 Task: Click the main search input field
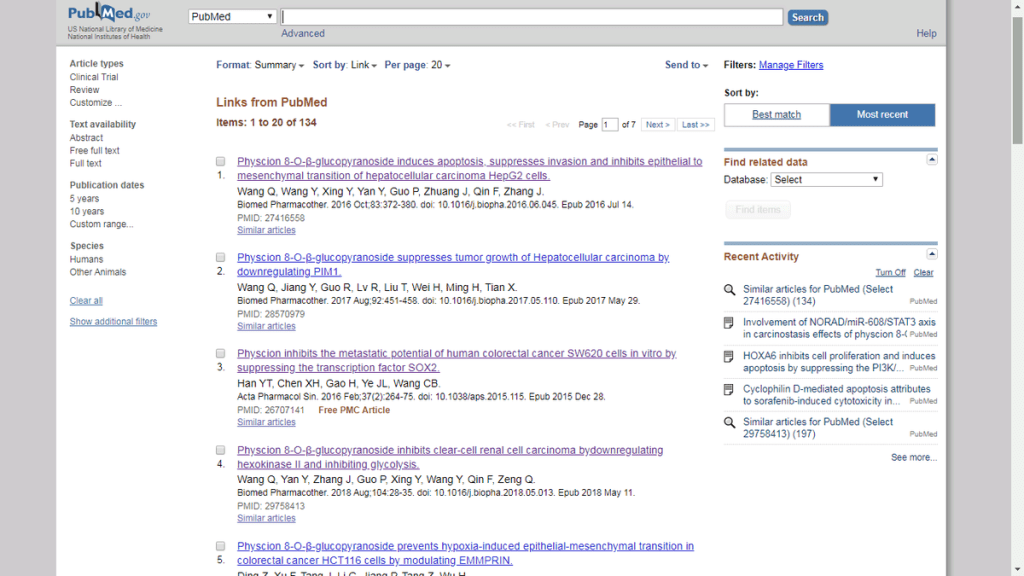coord(532,17)
